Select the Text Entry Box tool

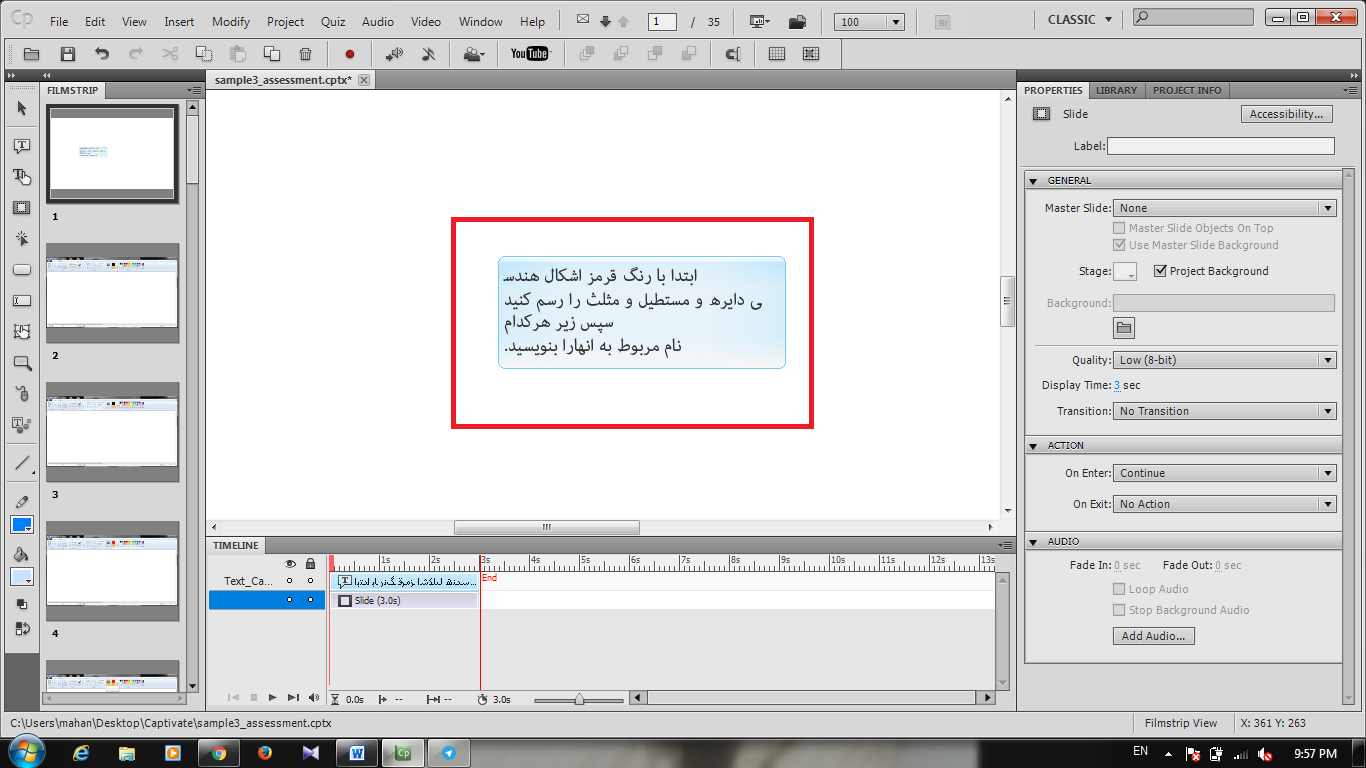(22, 300)
